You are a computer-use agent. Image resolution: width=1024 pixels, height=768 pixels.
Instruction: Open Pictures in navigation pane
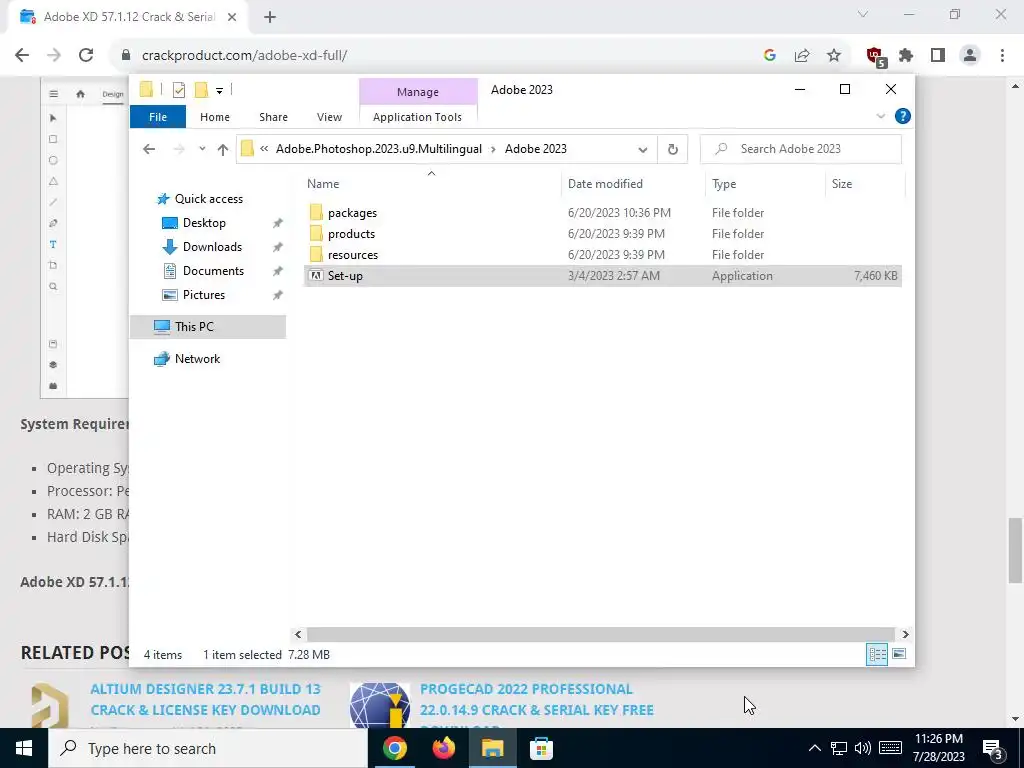click(x=204, y=295)
